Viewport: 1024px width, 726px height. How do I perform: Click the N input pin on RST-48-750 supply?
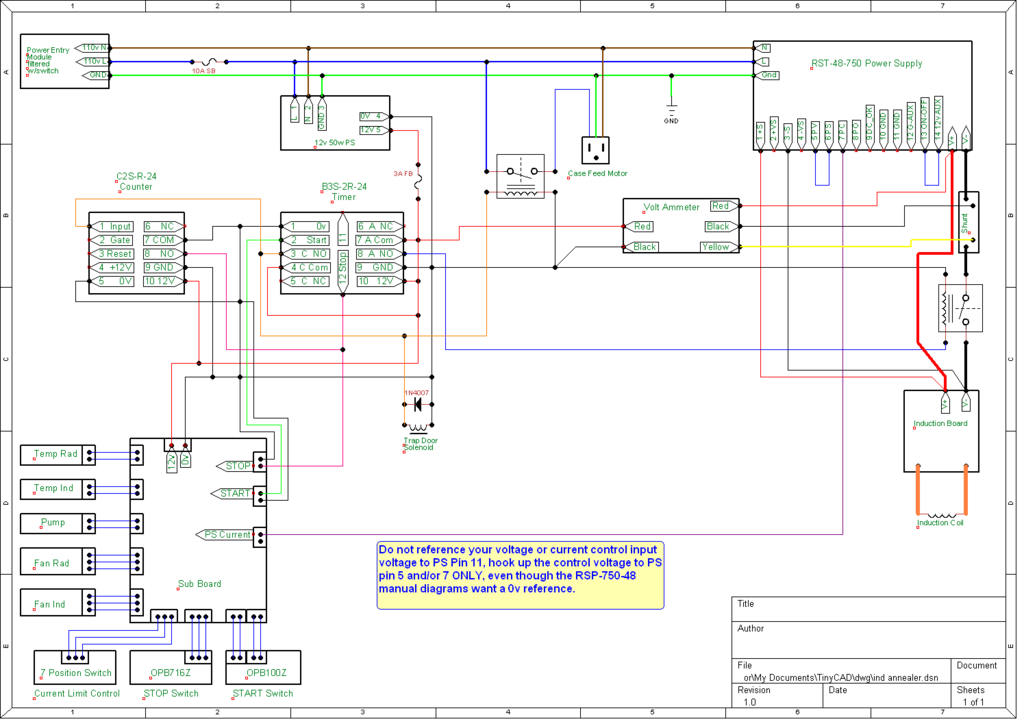pos(762,48)
